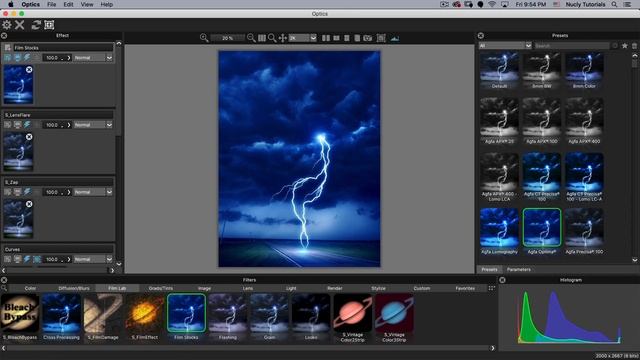Open S_LensFlare blend mode dropdown
This screenshot has width=640, height=360.
tap(93, 124)
